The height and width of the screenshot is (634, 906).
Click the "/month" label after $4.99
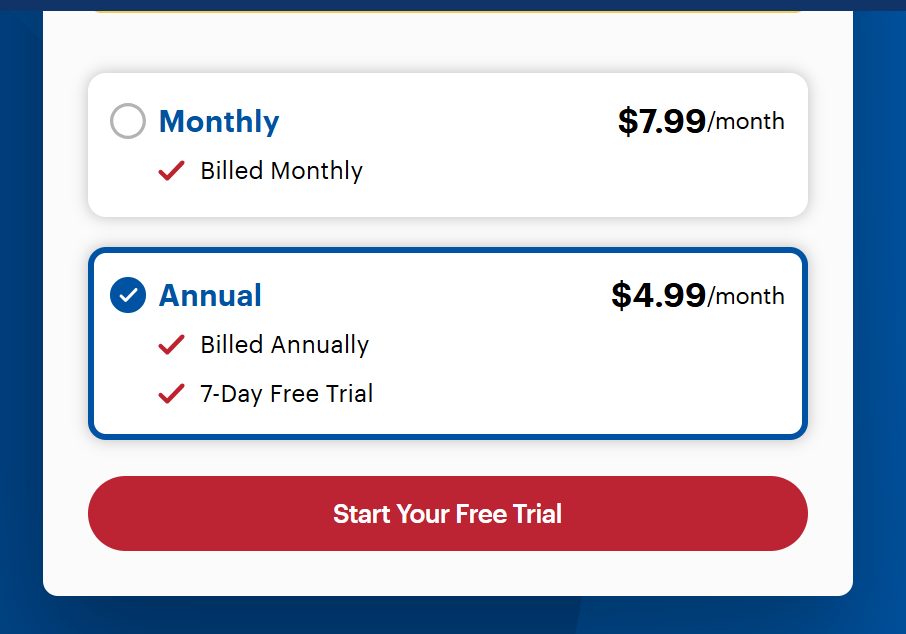click(746, 296)
